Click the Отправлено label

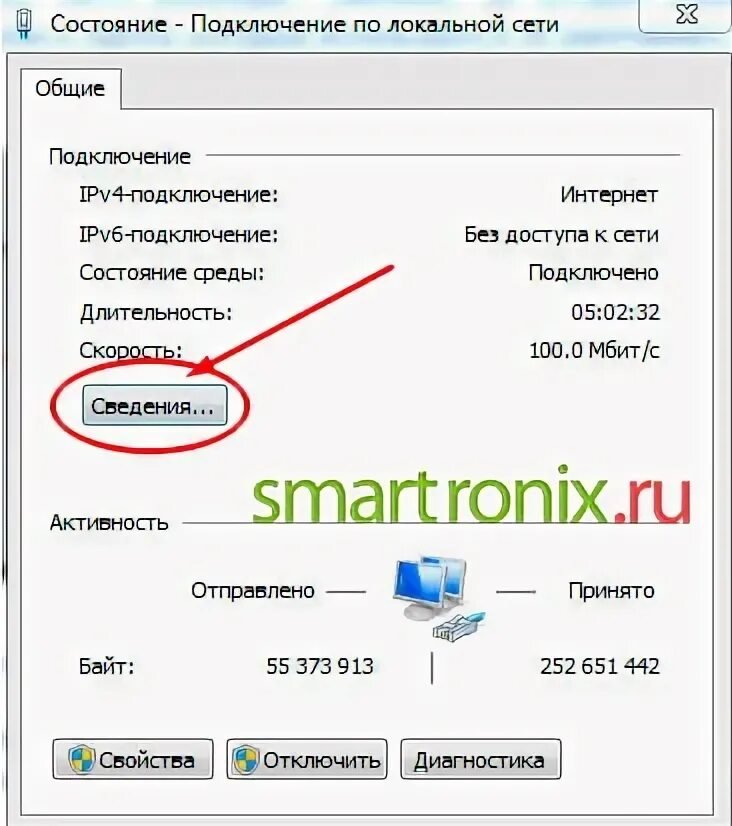coord(253,591)
